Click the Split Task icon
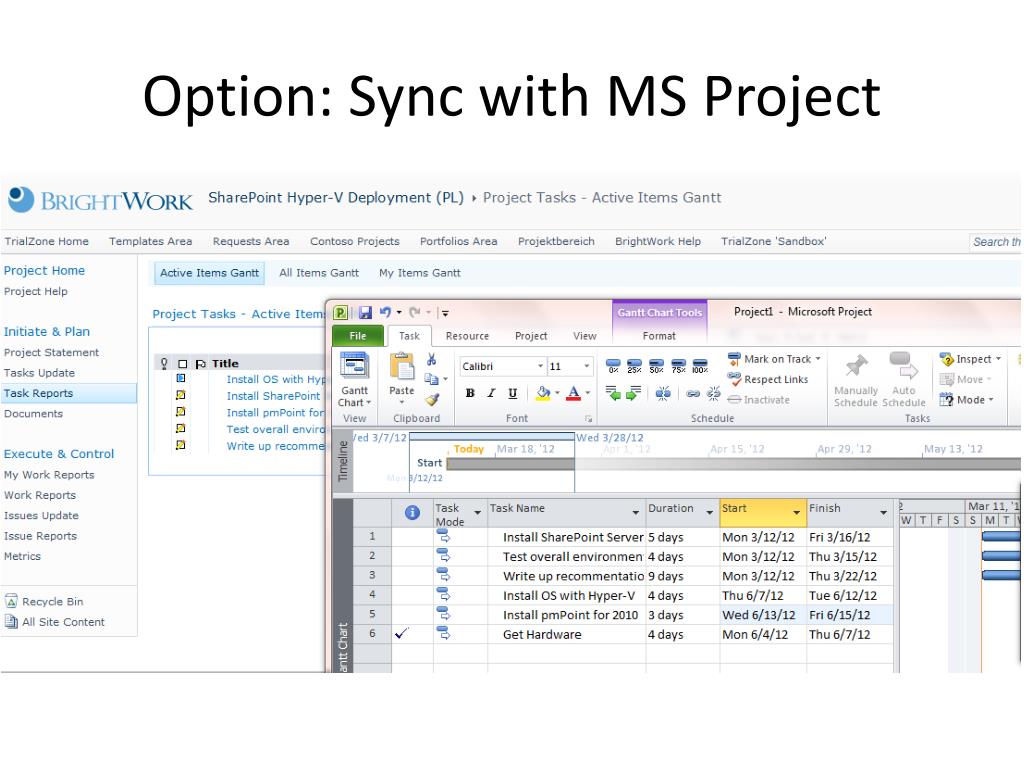The height and width of the screenshot is (768, 1024). click(663, 393)
